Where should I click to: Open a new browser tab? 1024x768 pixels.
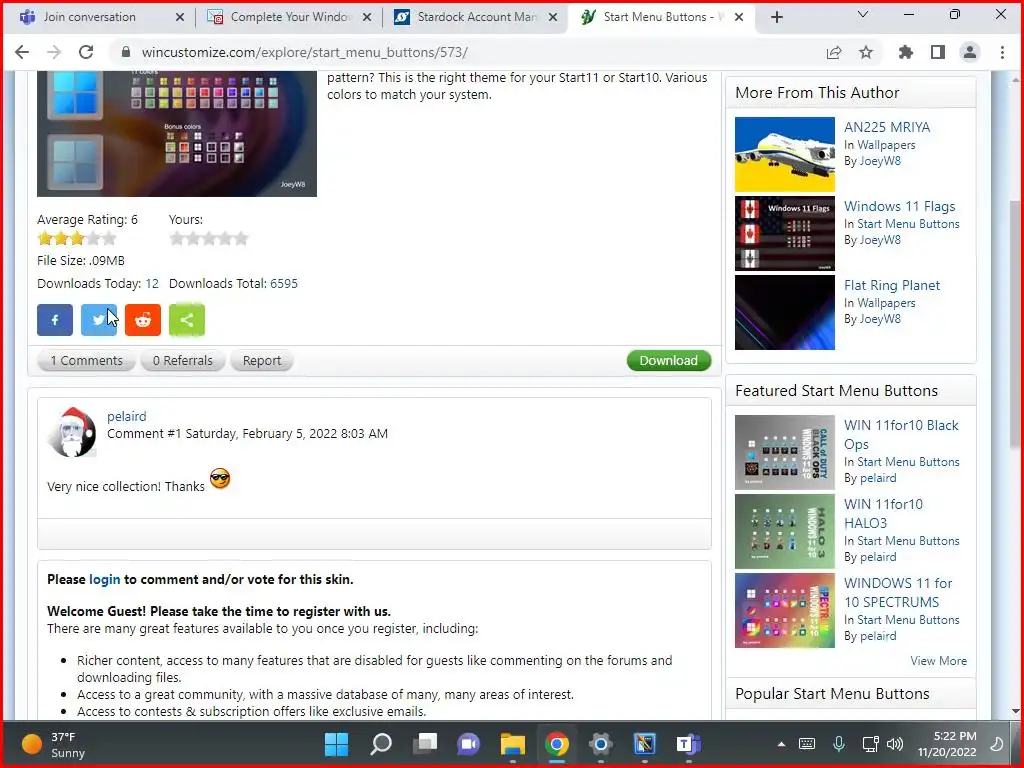pyautogui.click(x=776, y=17)
